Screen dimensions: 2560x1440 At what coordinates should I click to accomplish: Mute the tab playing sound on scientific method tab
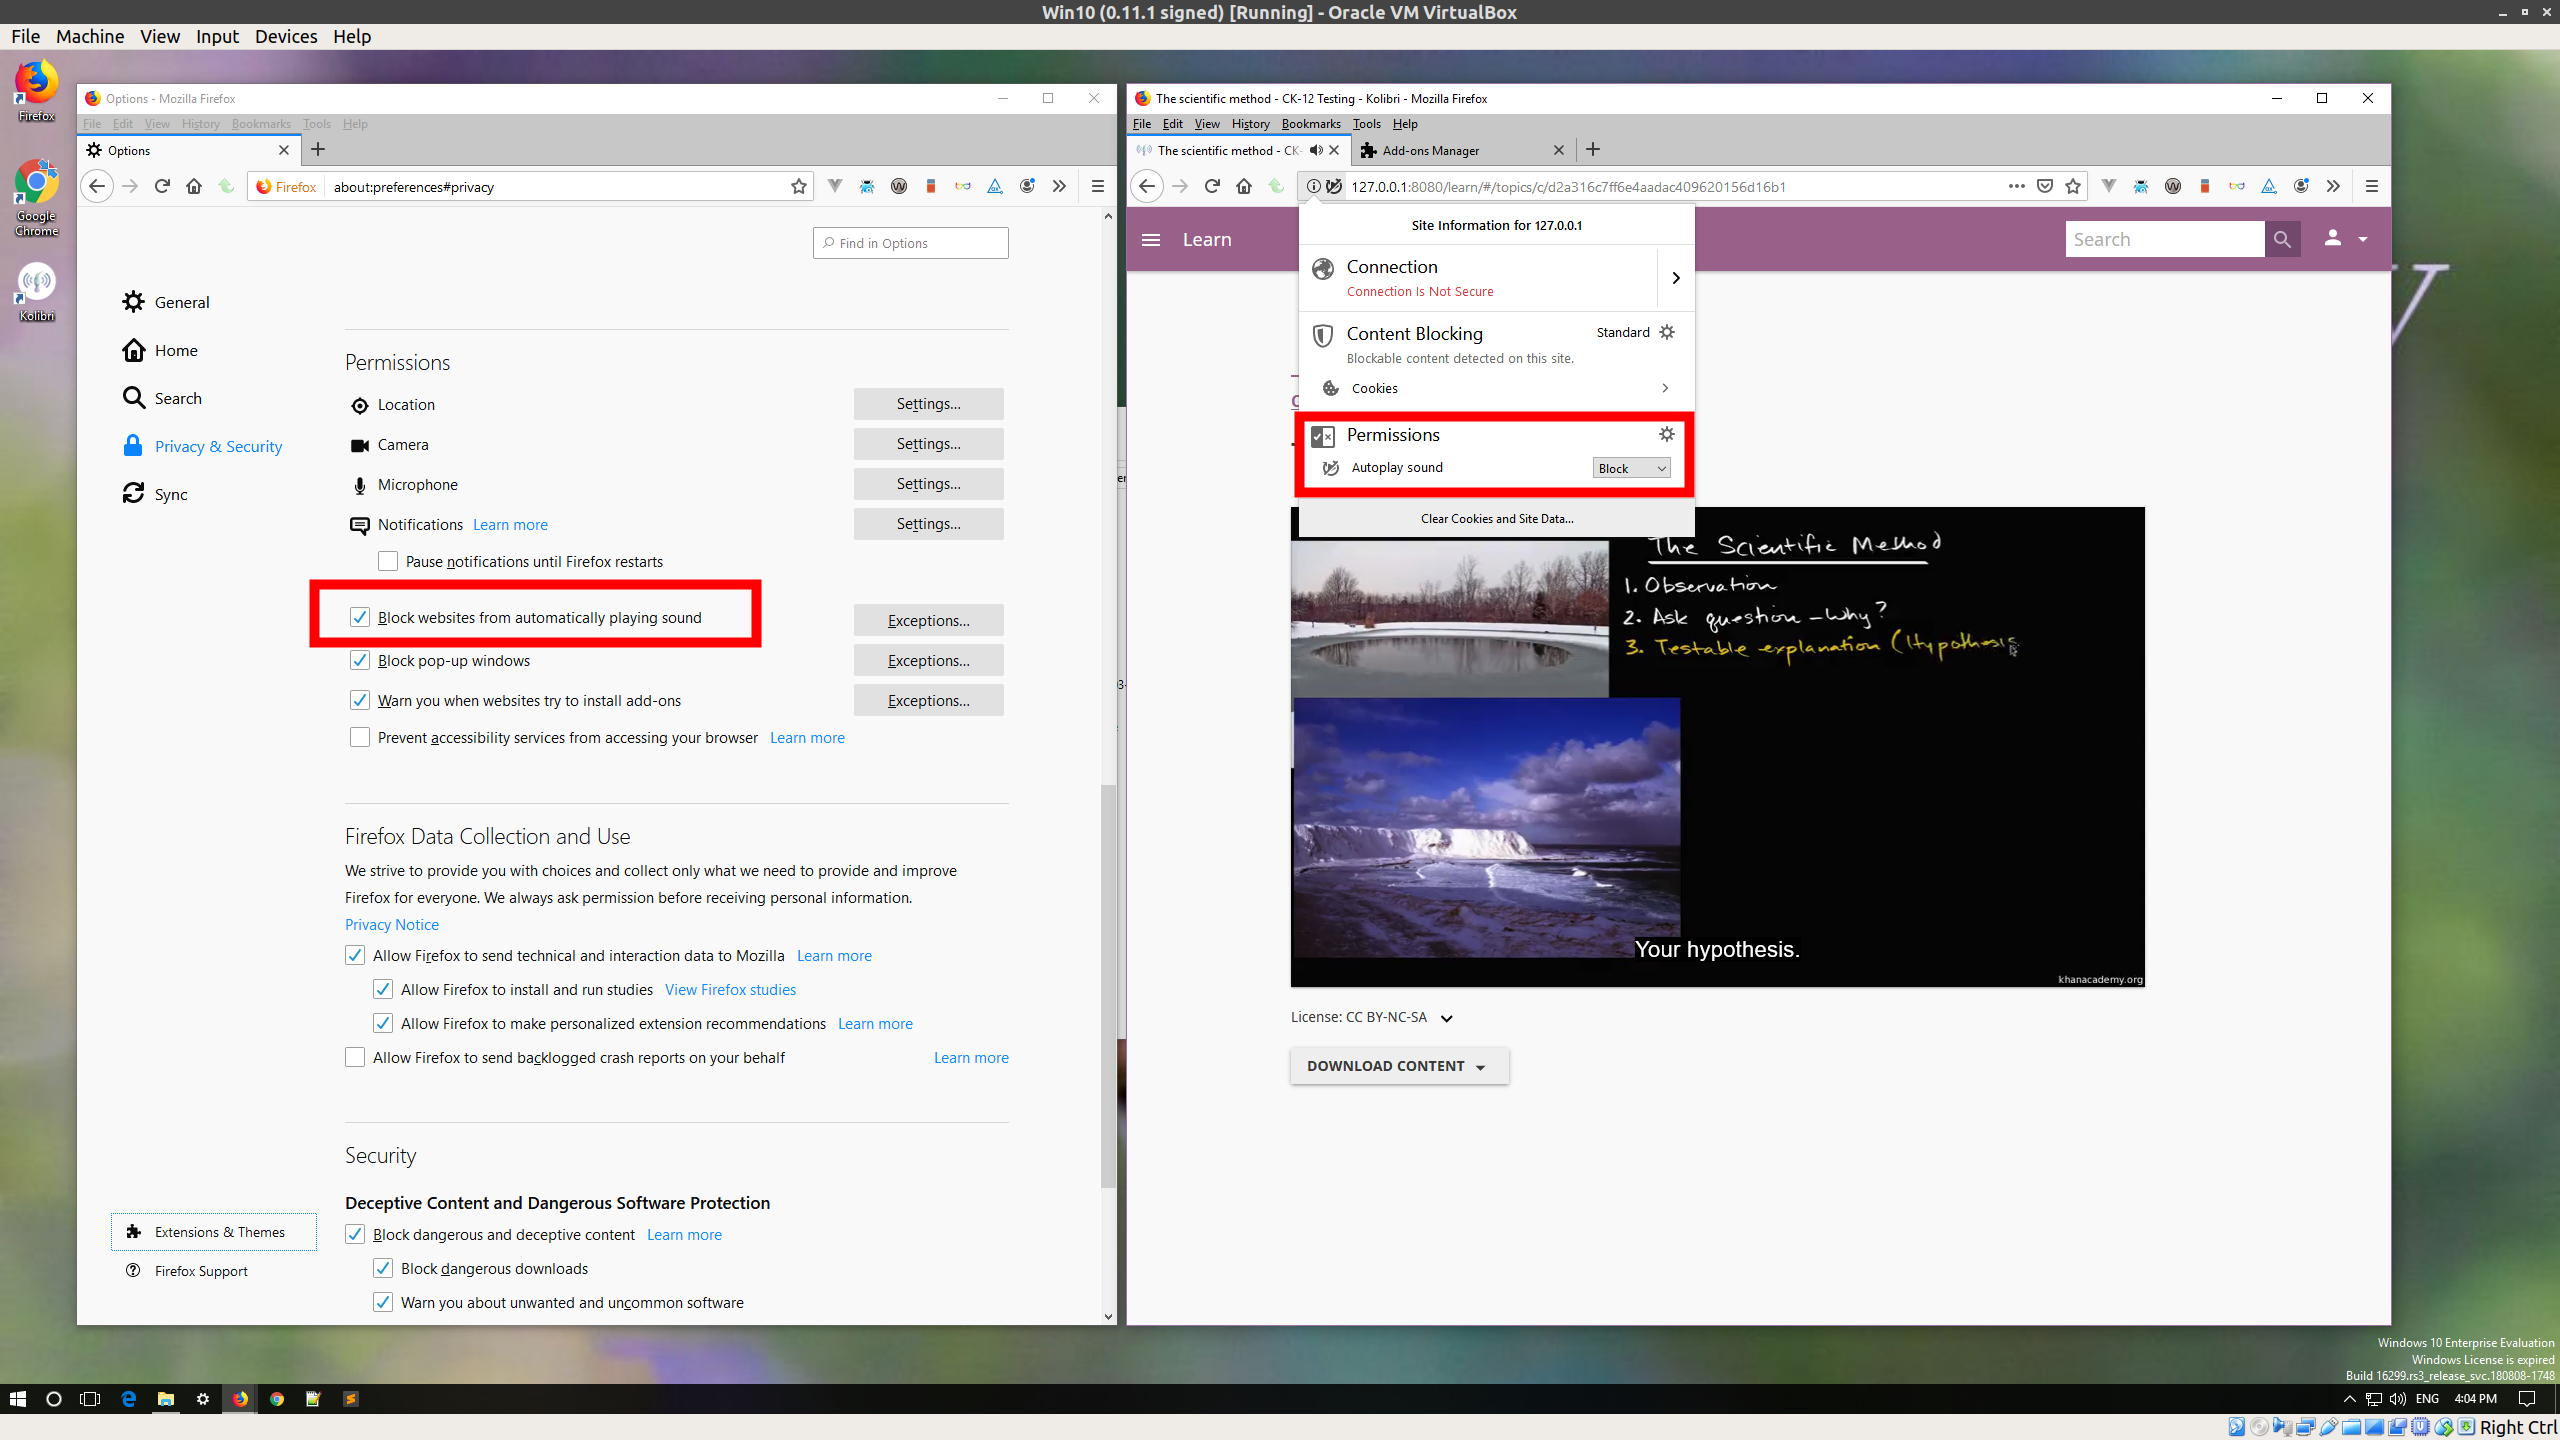pyautogui.click(x=1315, y=150)
